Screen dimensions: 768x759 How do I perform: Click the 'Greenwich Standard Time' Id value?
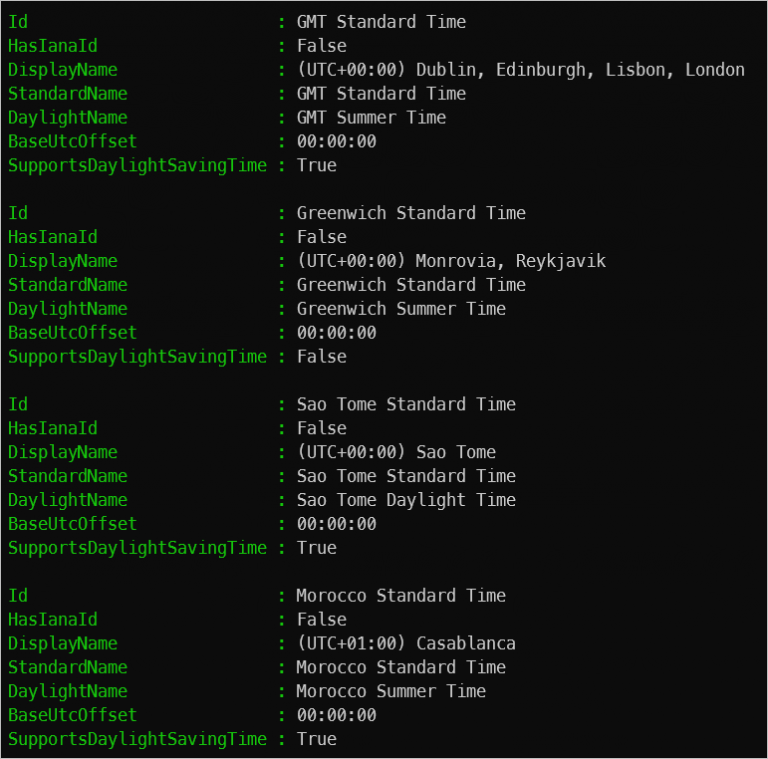click(411, 213)
